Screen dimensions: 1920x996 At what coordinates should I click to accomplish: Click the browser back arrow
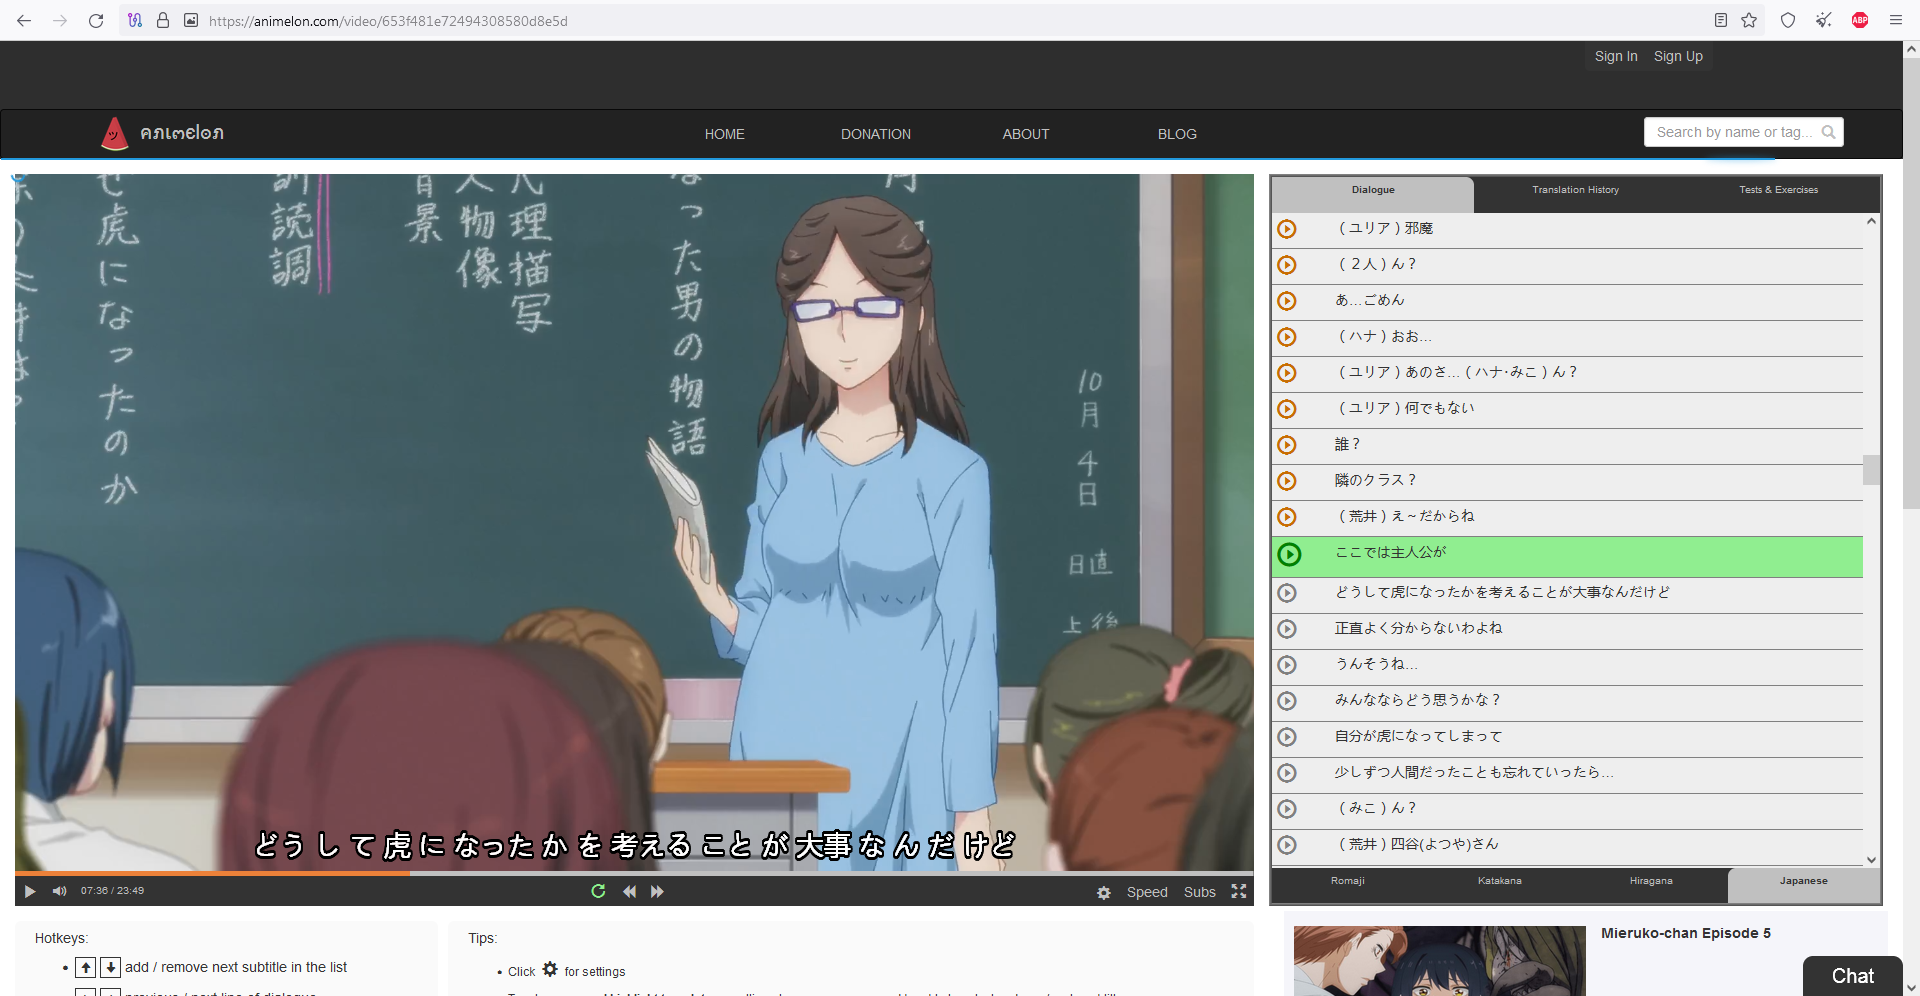24,20
